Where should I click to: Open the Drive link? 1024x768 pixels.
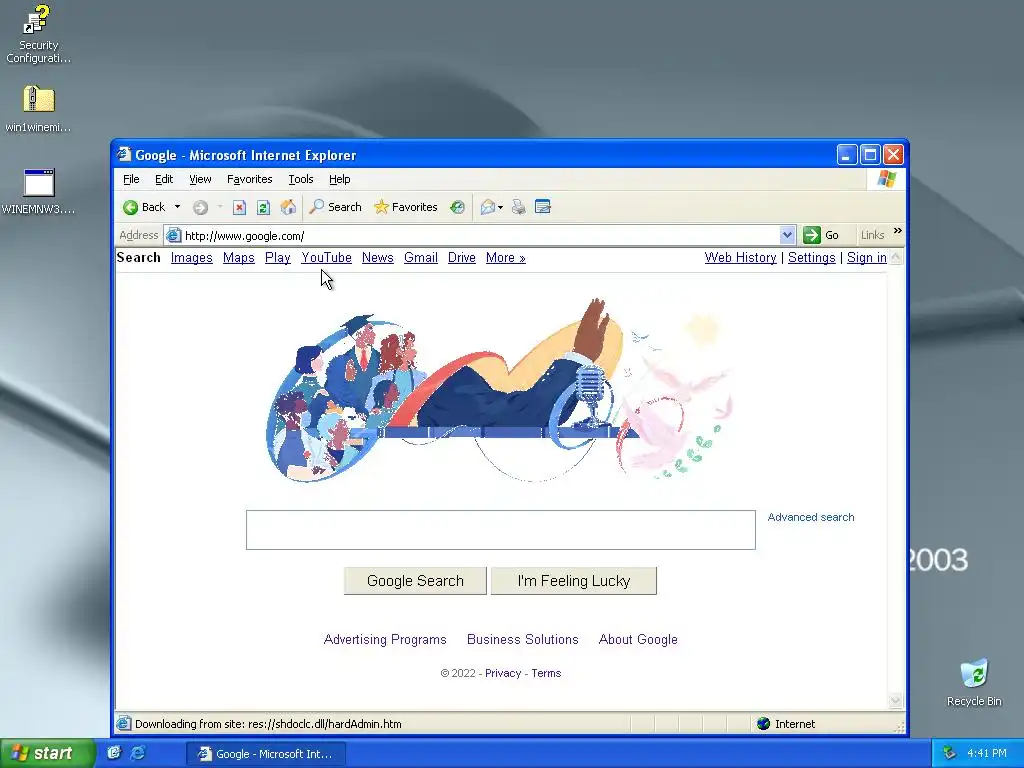(462, 257)
